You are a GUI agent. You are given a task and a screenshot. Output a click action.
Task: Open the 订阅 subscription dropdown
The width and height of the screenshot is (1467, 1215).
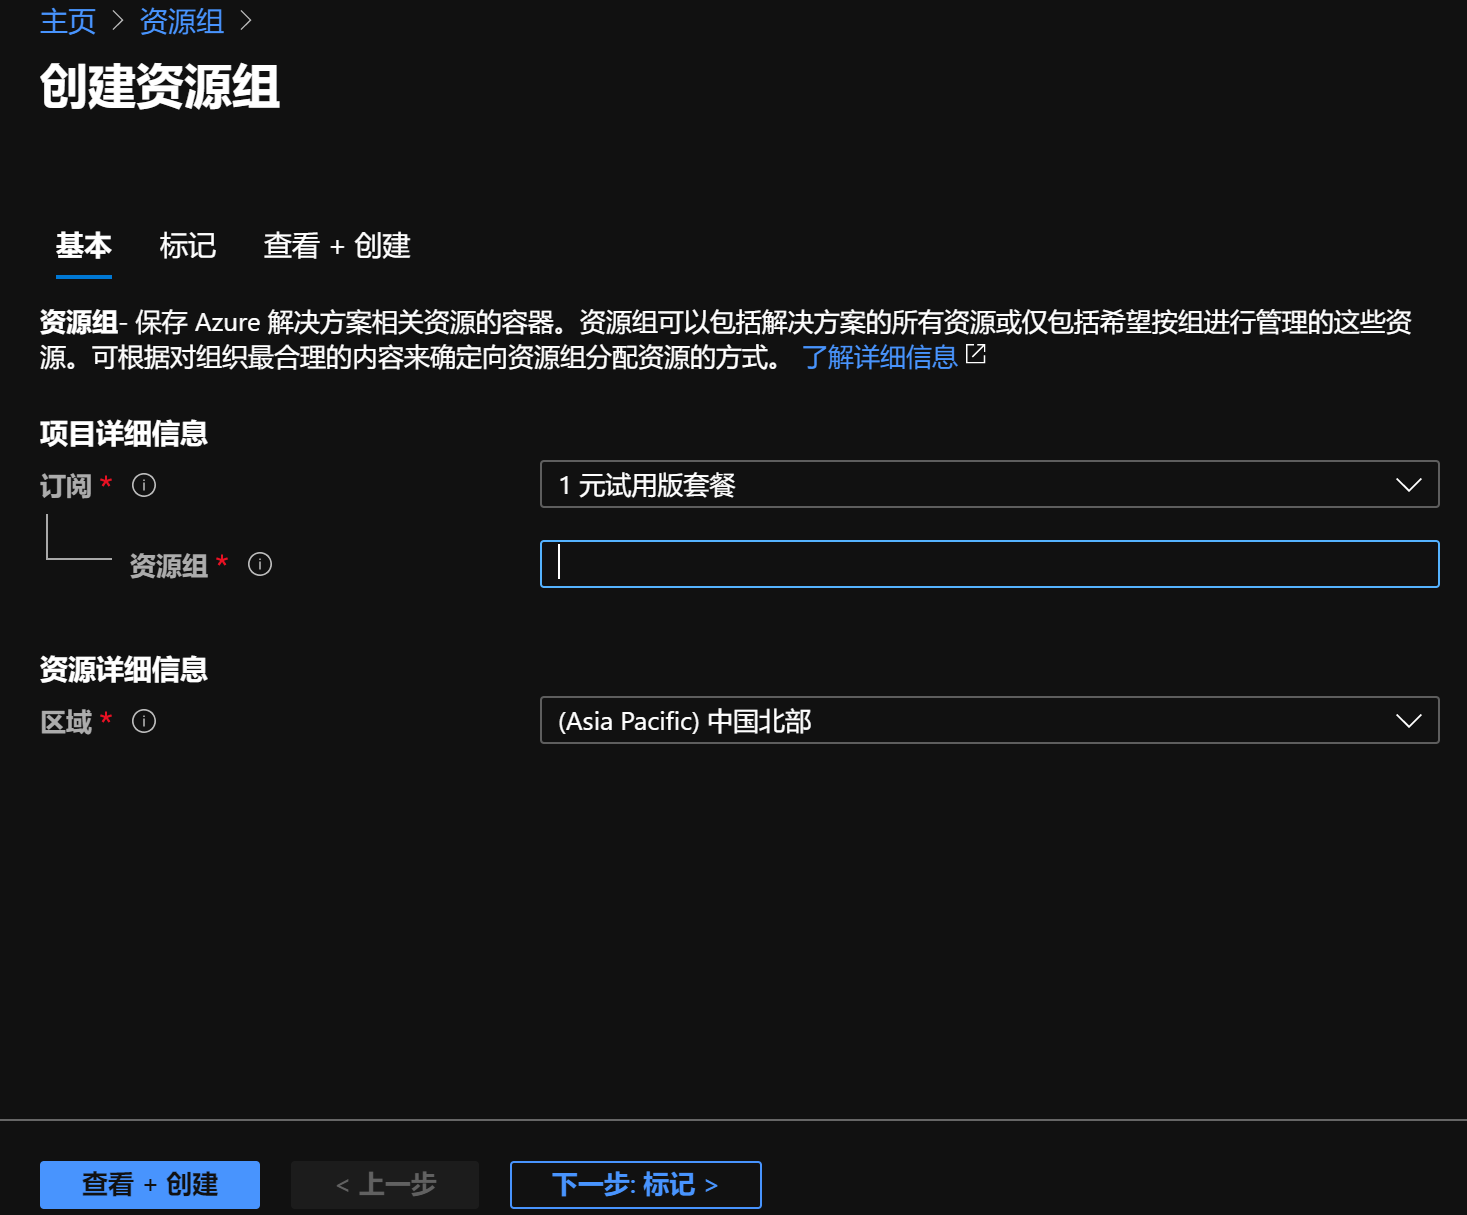coord(989,484)
